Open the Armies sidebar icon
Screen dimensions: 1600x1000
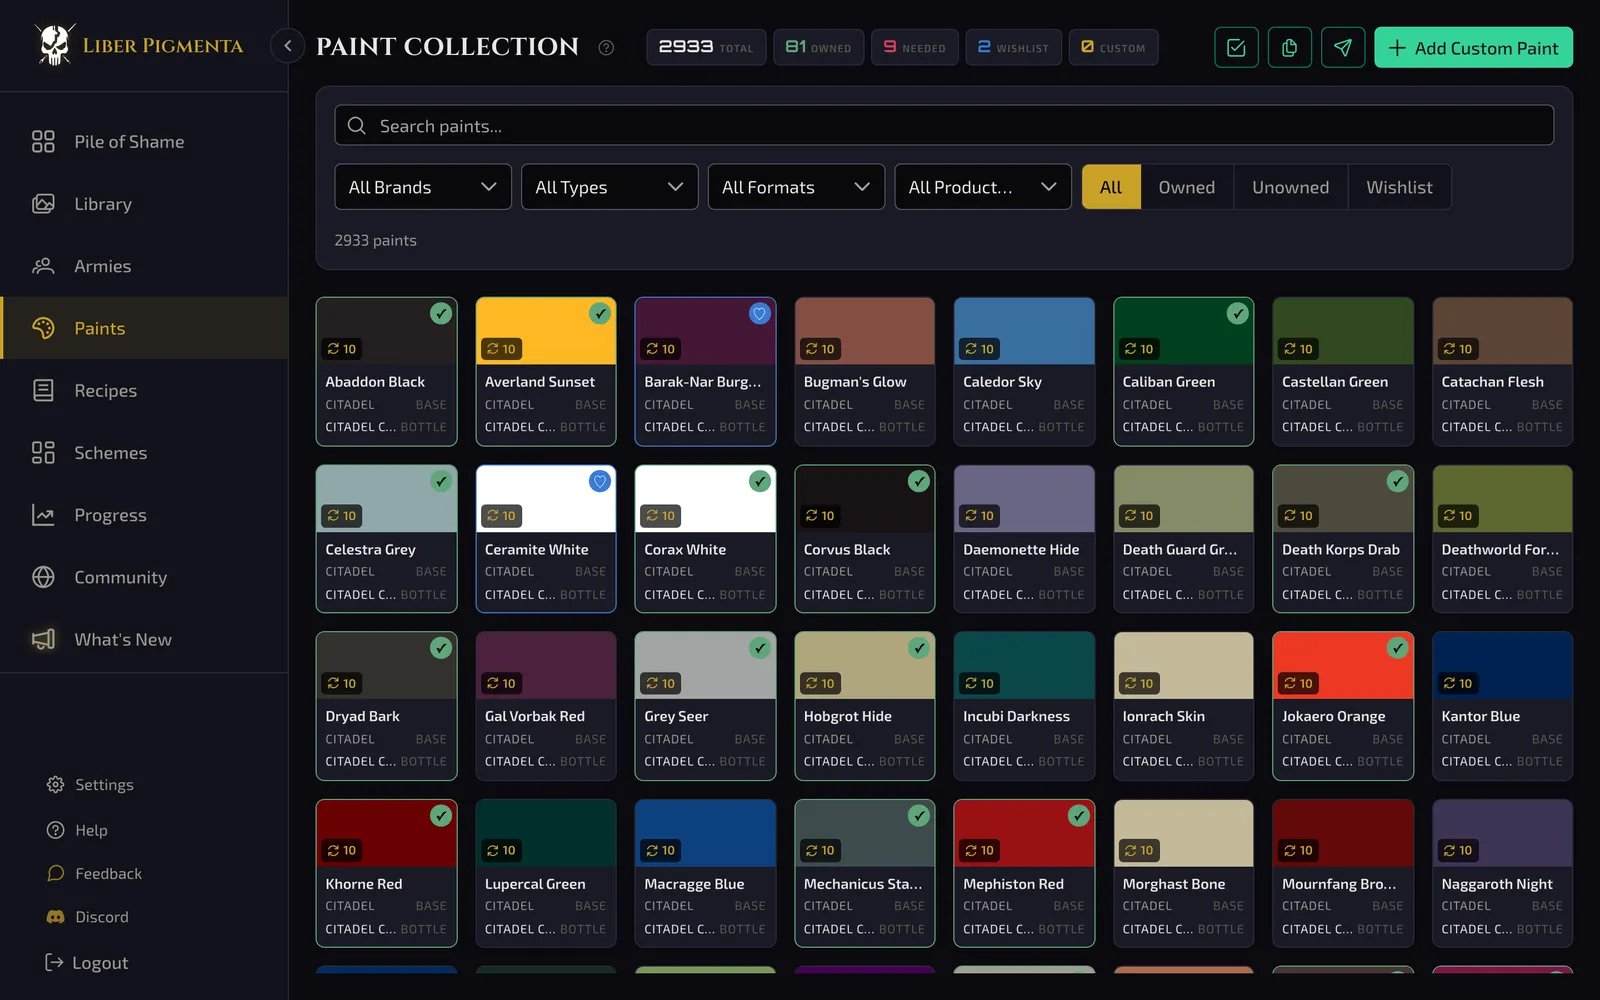pyautogui.click(x=43, y=266)
